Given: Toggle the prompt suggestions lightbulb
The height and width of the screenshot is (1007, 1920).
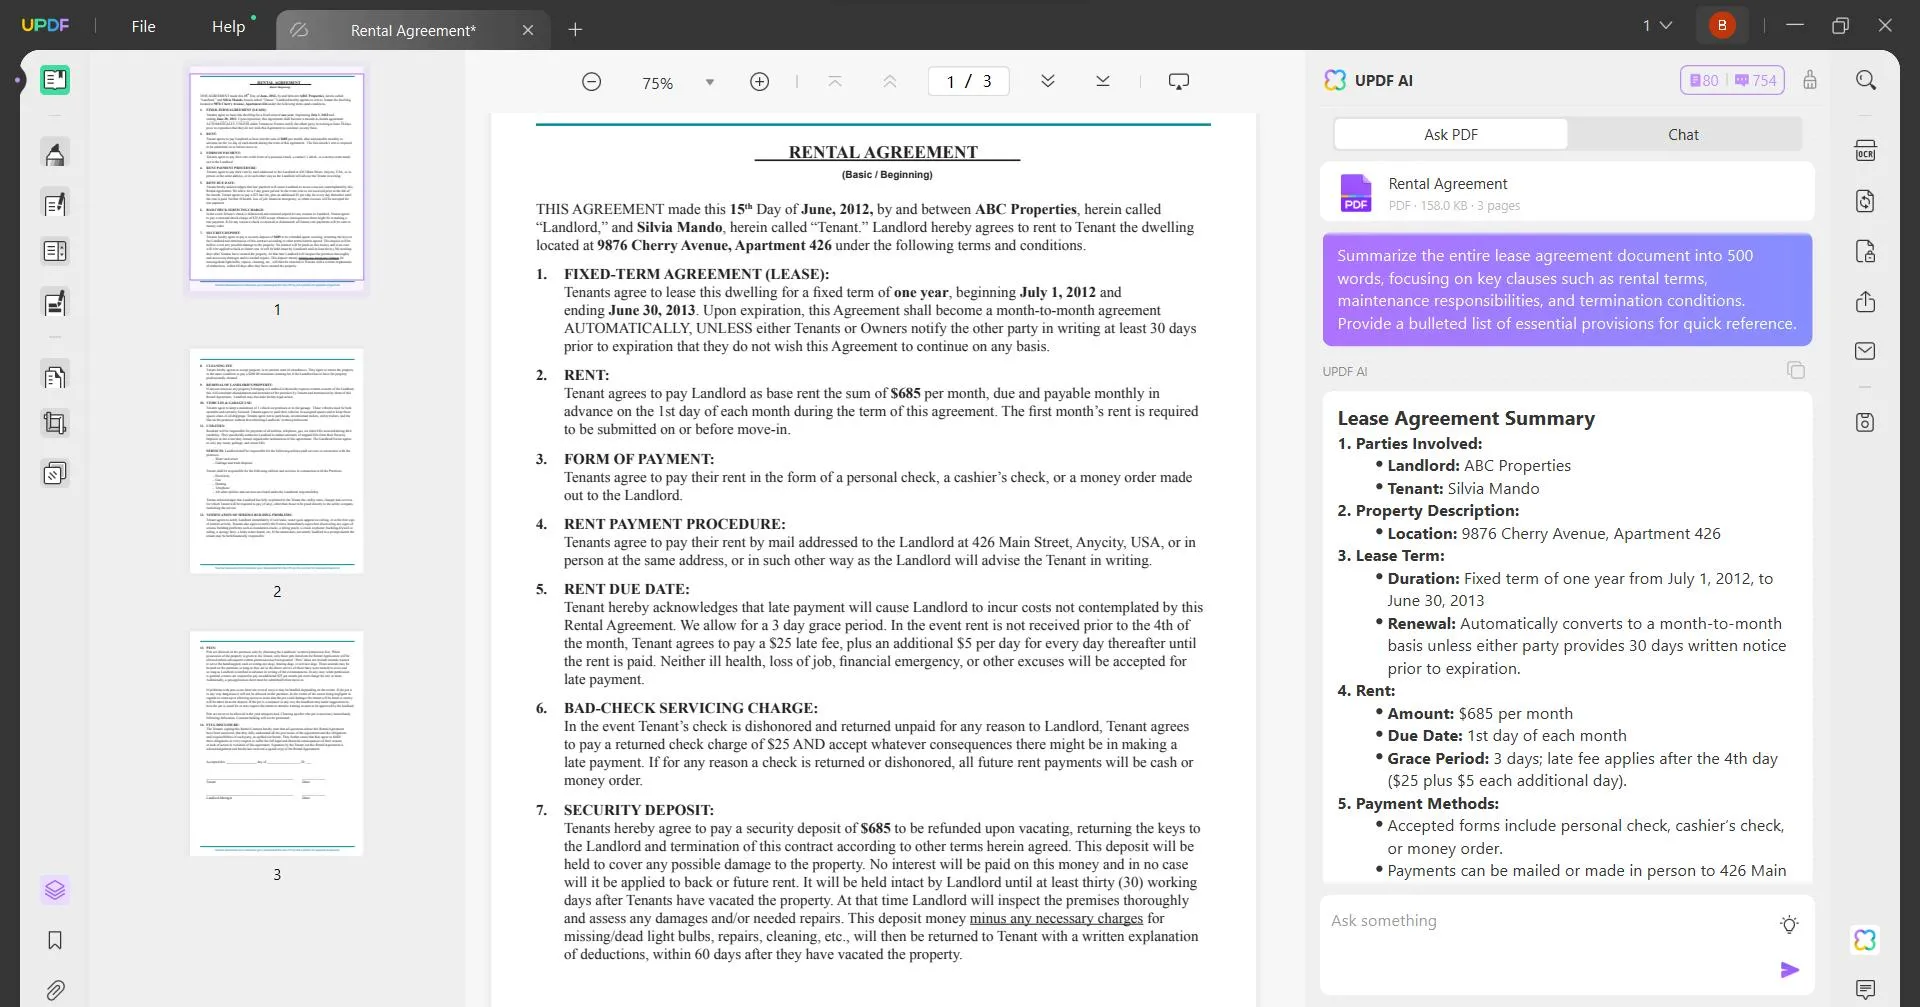Looking at the screenshot, I should click(x=1789, y=925).
